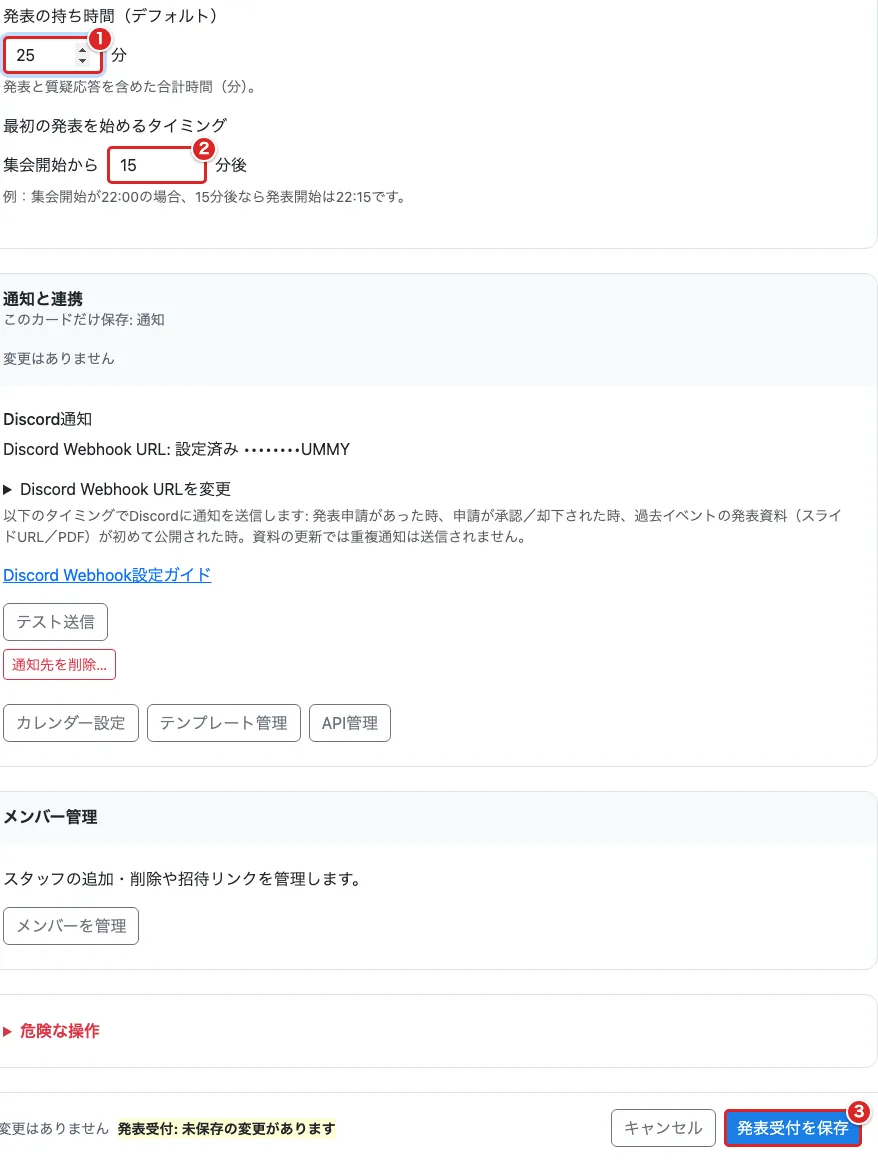
Task: Click the メンバー管理 heading
Action: (x=50, y=817)
